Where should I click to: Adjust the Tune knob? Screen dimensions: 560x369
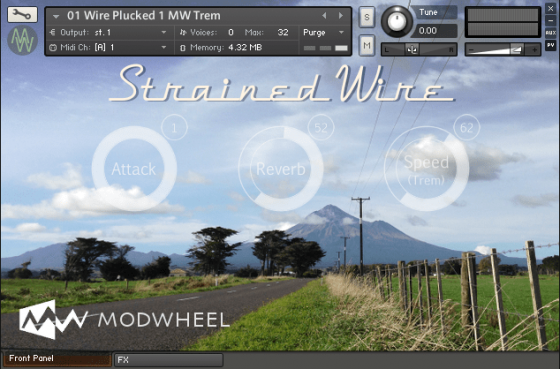pyautogui.click(x=397, y=21)
